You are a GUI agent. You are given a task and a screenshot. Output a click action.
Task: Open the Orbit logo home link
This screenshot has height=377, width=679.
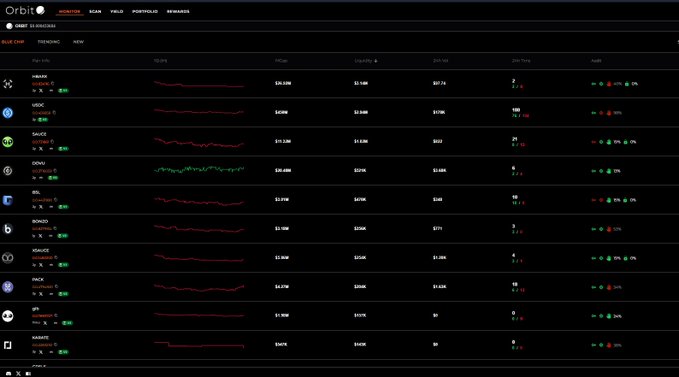[25, 10]
